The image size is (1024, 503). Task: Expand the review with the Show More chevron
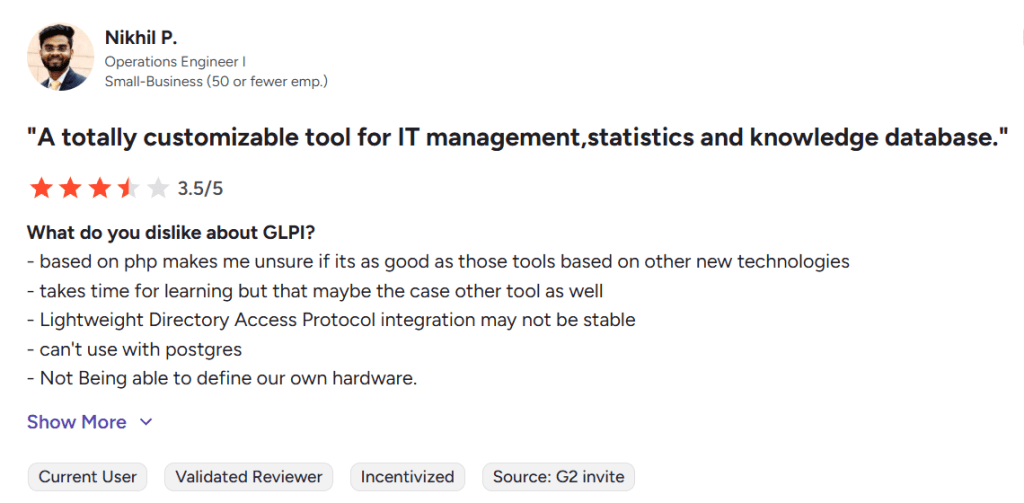[146, 422]
